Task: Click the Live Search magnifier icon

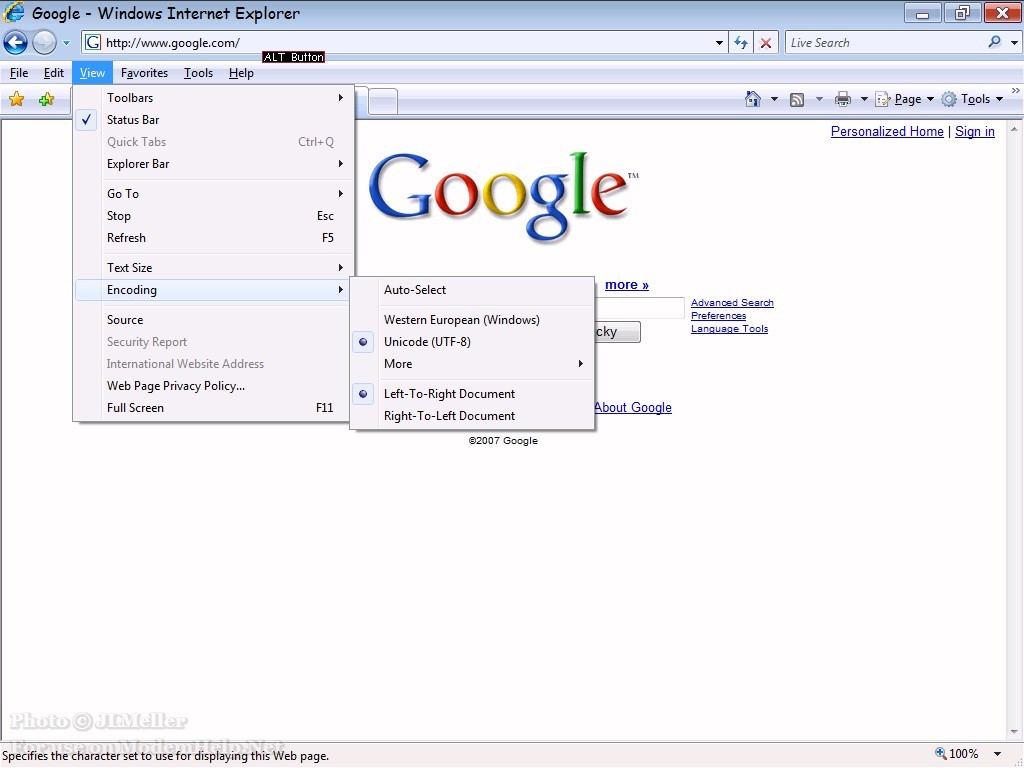Action: tap(994, 42)
